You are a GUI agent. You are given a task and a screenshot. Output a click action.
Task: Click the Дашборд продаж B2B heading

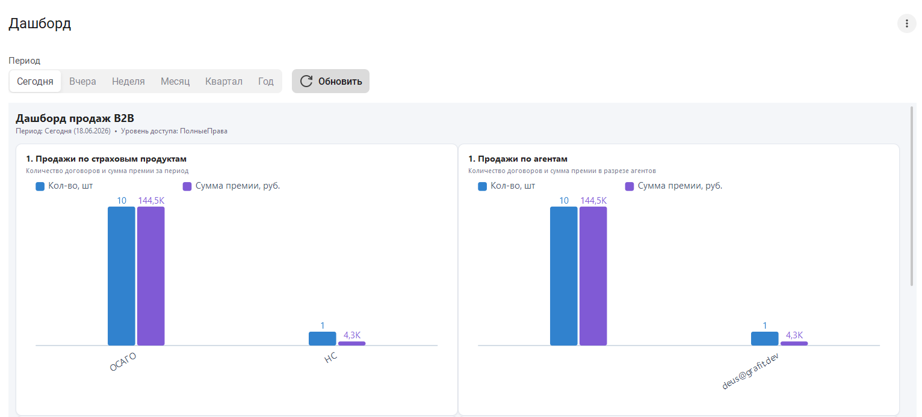[x=75, y=119]
